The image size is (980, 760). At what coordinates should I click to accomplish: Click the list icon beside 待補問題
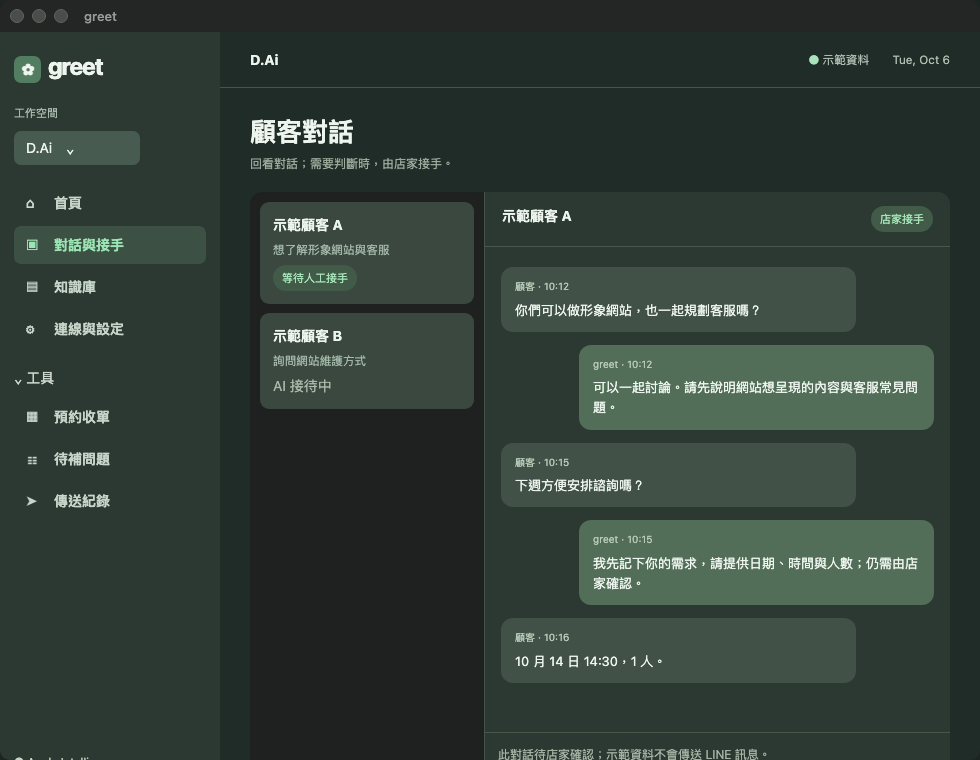[x=32, y=460]
